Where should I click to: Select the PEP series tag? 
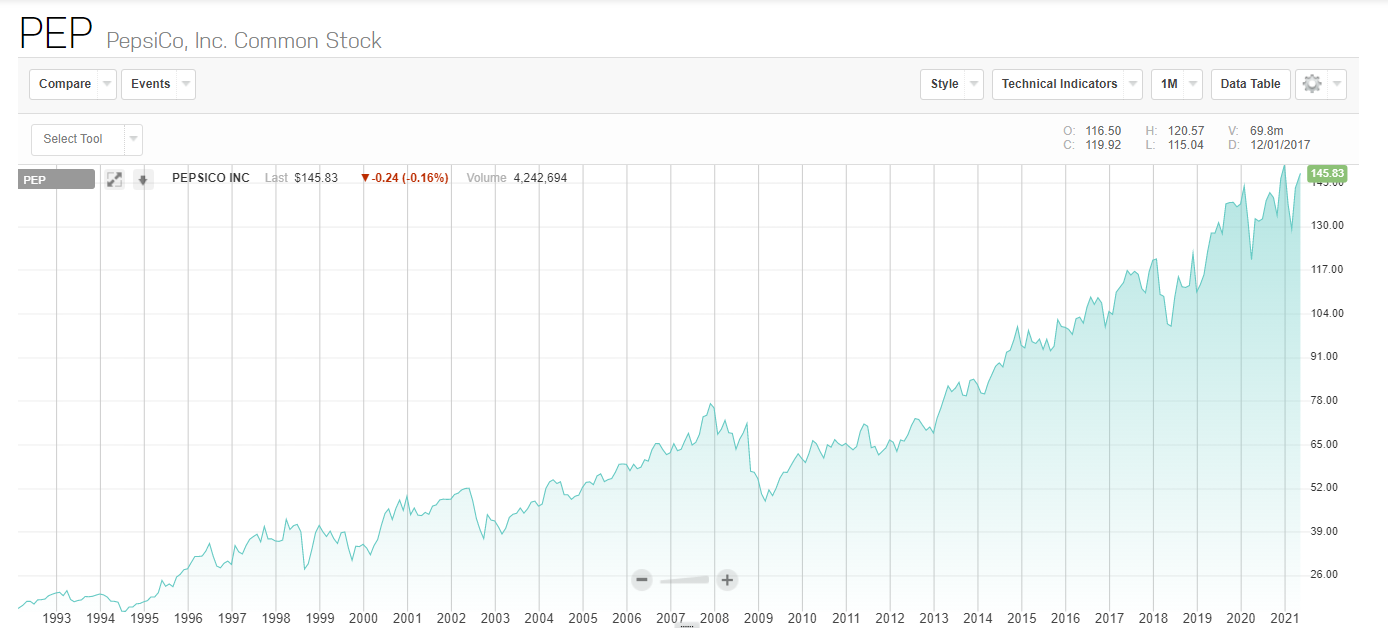57,179
